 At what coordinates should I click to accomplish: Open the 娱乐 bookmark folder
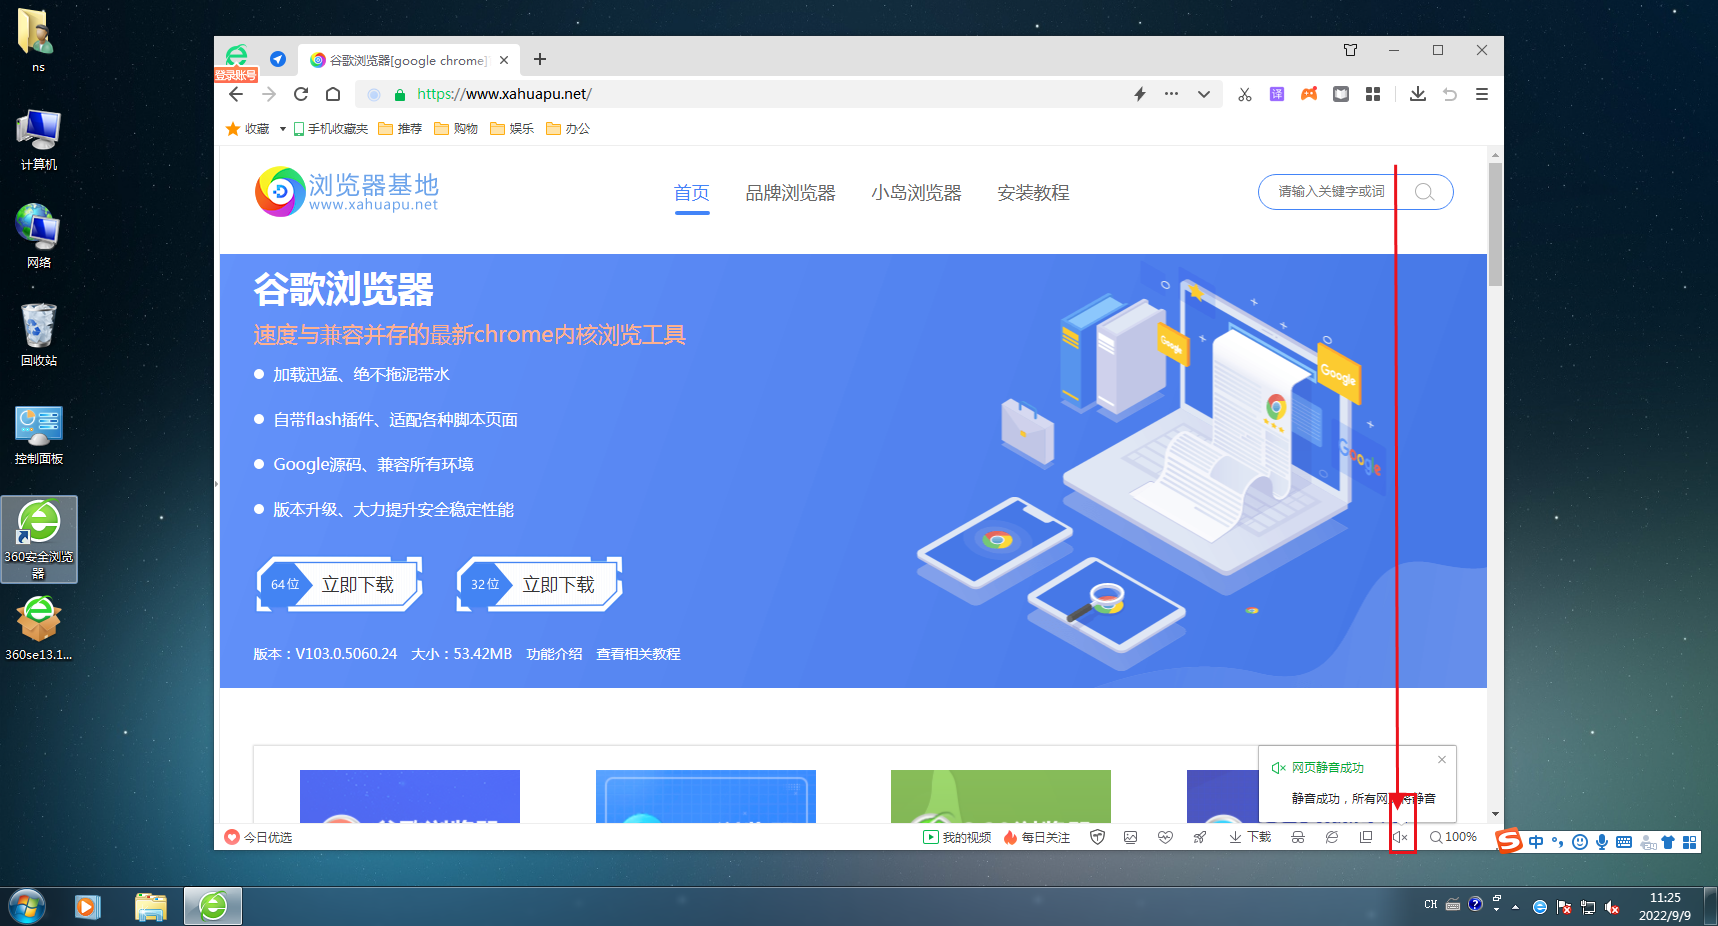coord(512,129)
